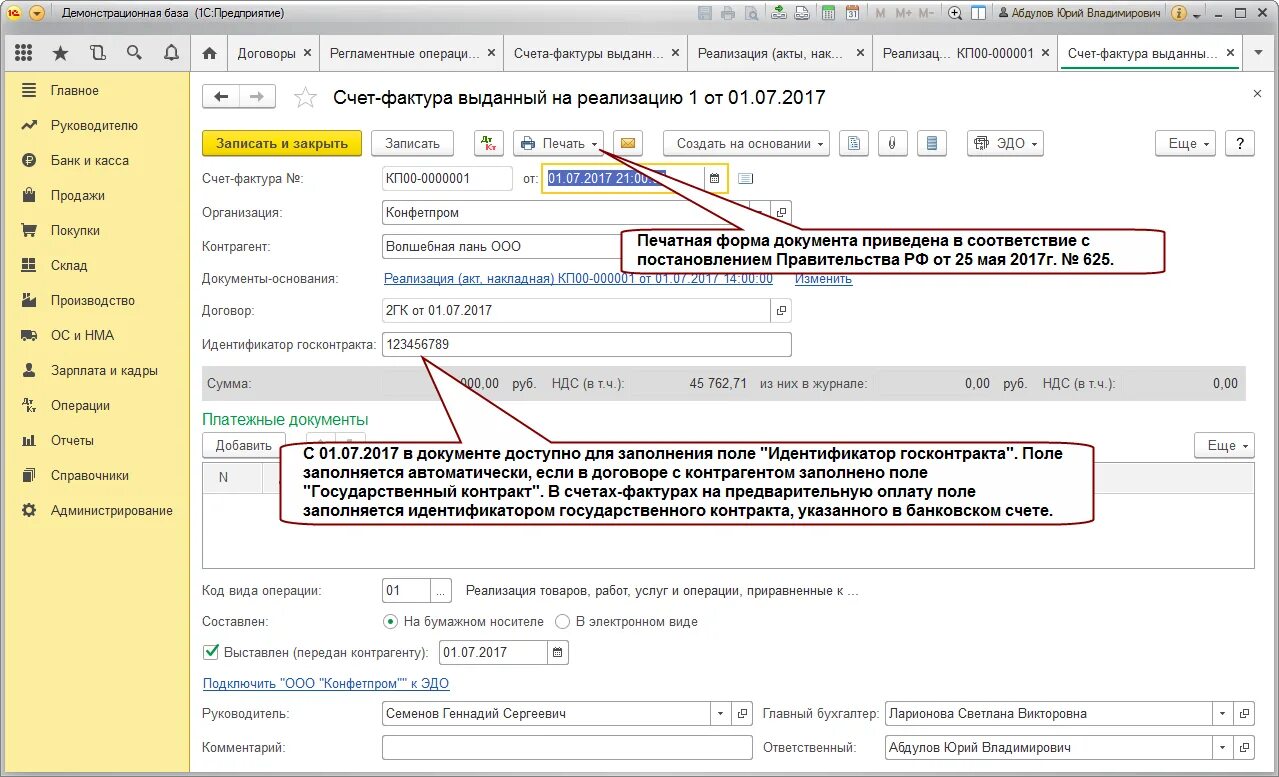Image resolution: width=1279 pixels, height=777 pixels.
Task: Open the reports sheet icon in toolbar
Action: point(853,143)
